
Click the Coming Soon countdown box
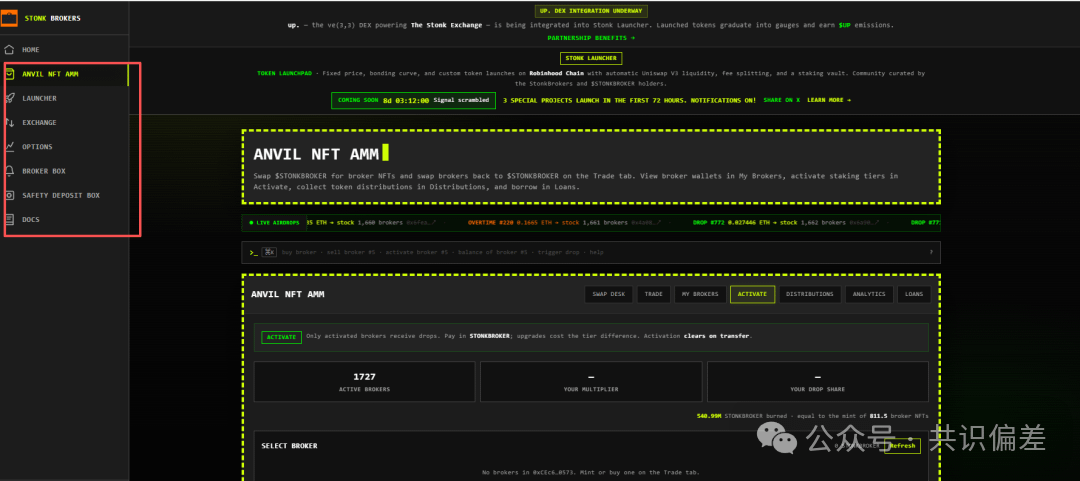point(413,101)
